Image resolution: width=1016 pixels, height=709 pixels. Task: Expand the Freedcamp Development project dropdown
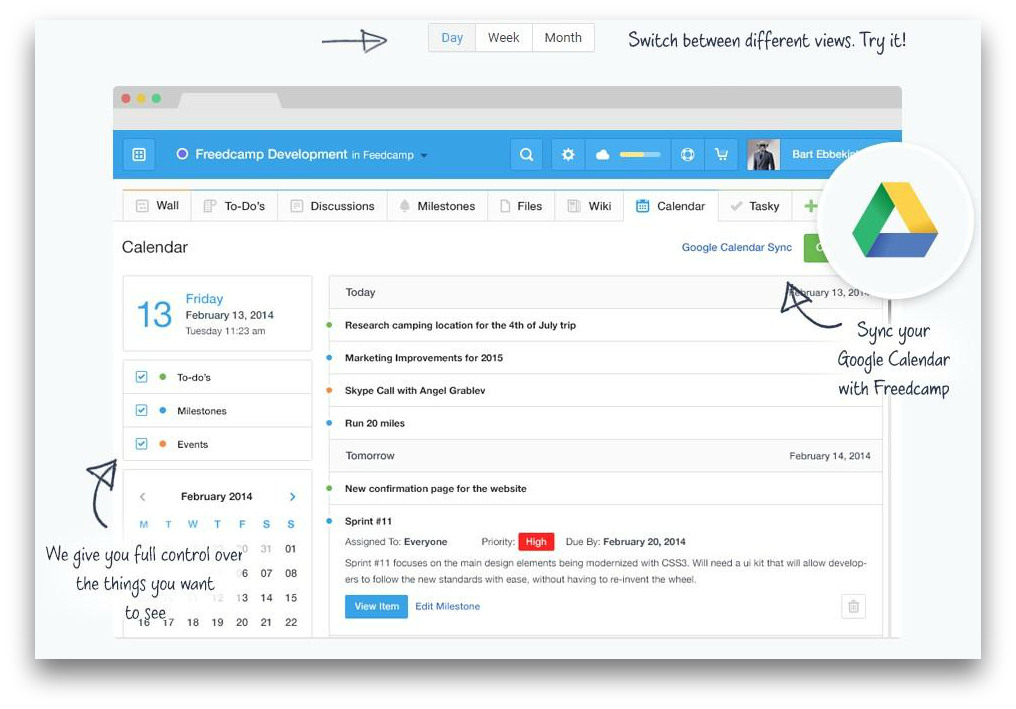point(424,156)
